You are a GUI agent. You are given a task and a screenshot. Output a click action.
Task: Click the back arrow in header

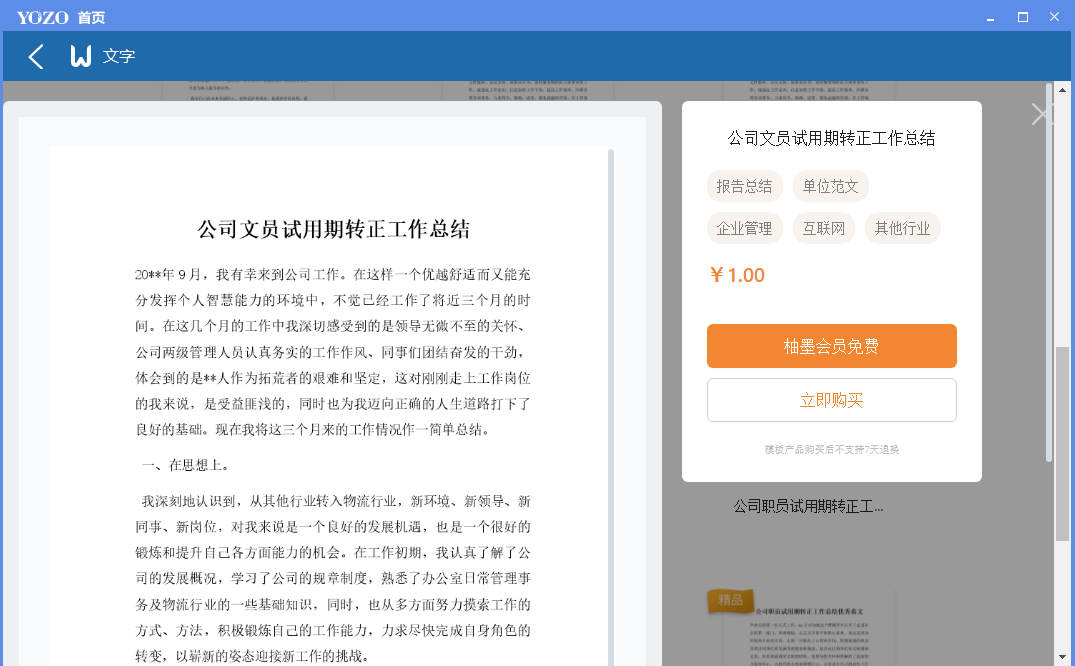(36, 57)
